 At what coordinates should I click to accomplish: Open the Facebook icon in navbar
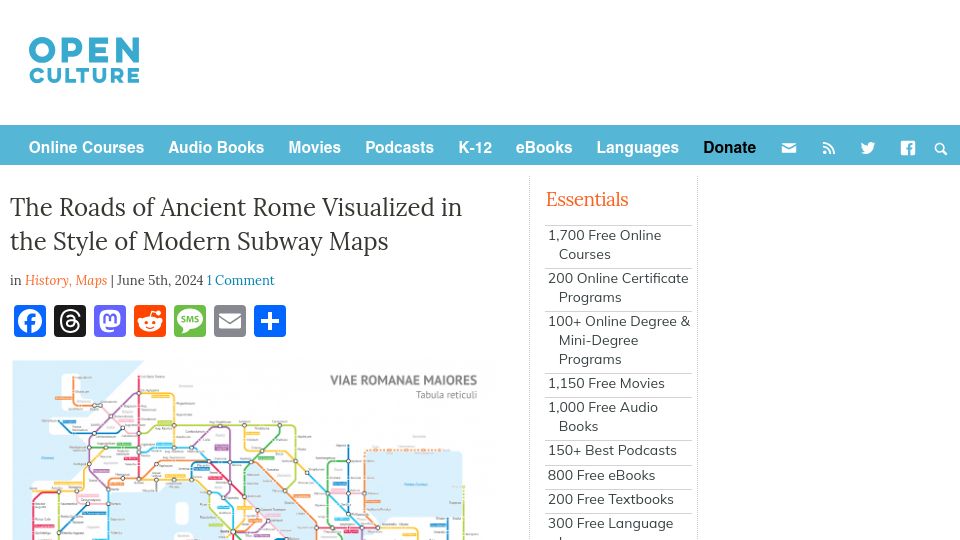907,148
